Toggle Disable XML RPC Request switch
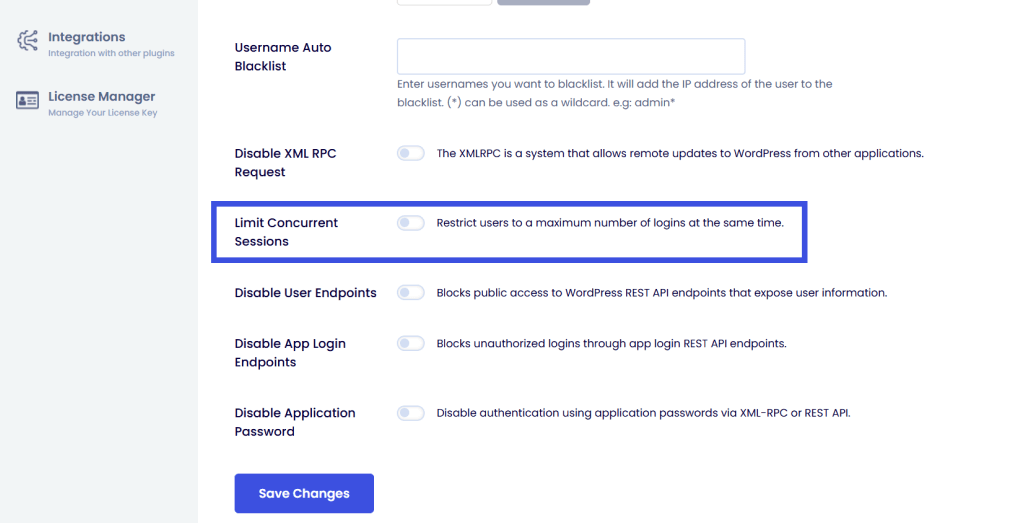This screenshot has height=523, width=1024. point(411,153)
